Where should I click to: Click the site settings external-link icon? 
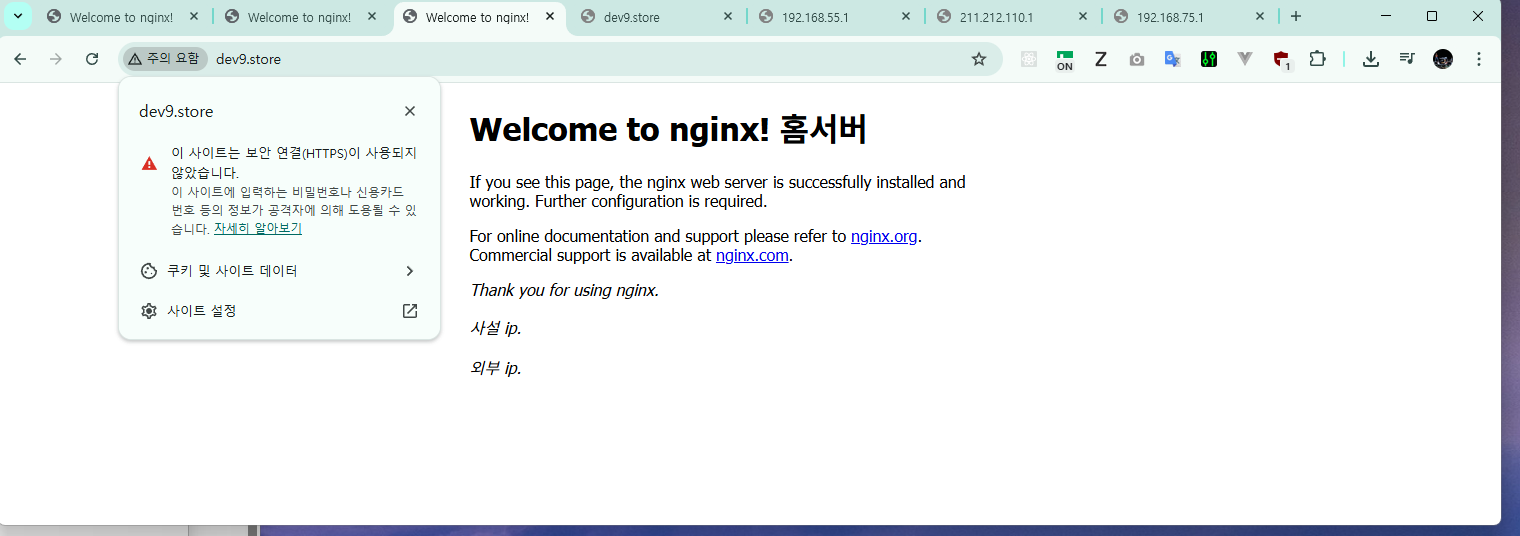410,311
